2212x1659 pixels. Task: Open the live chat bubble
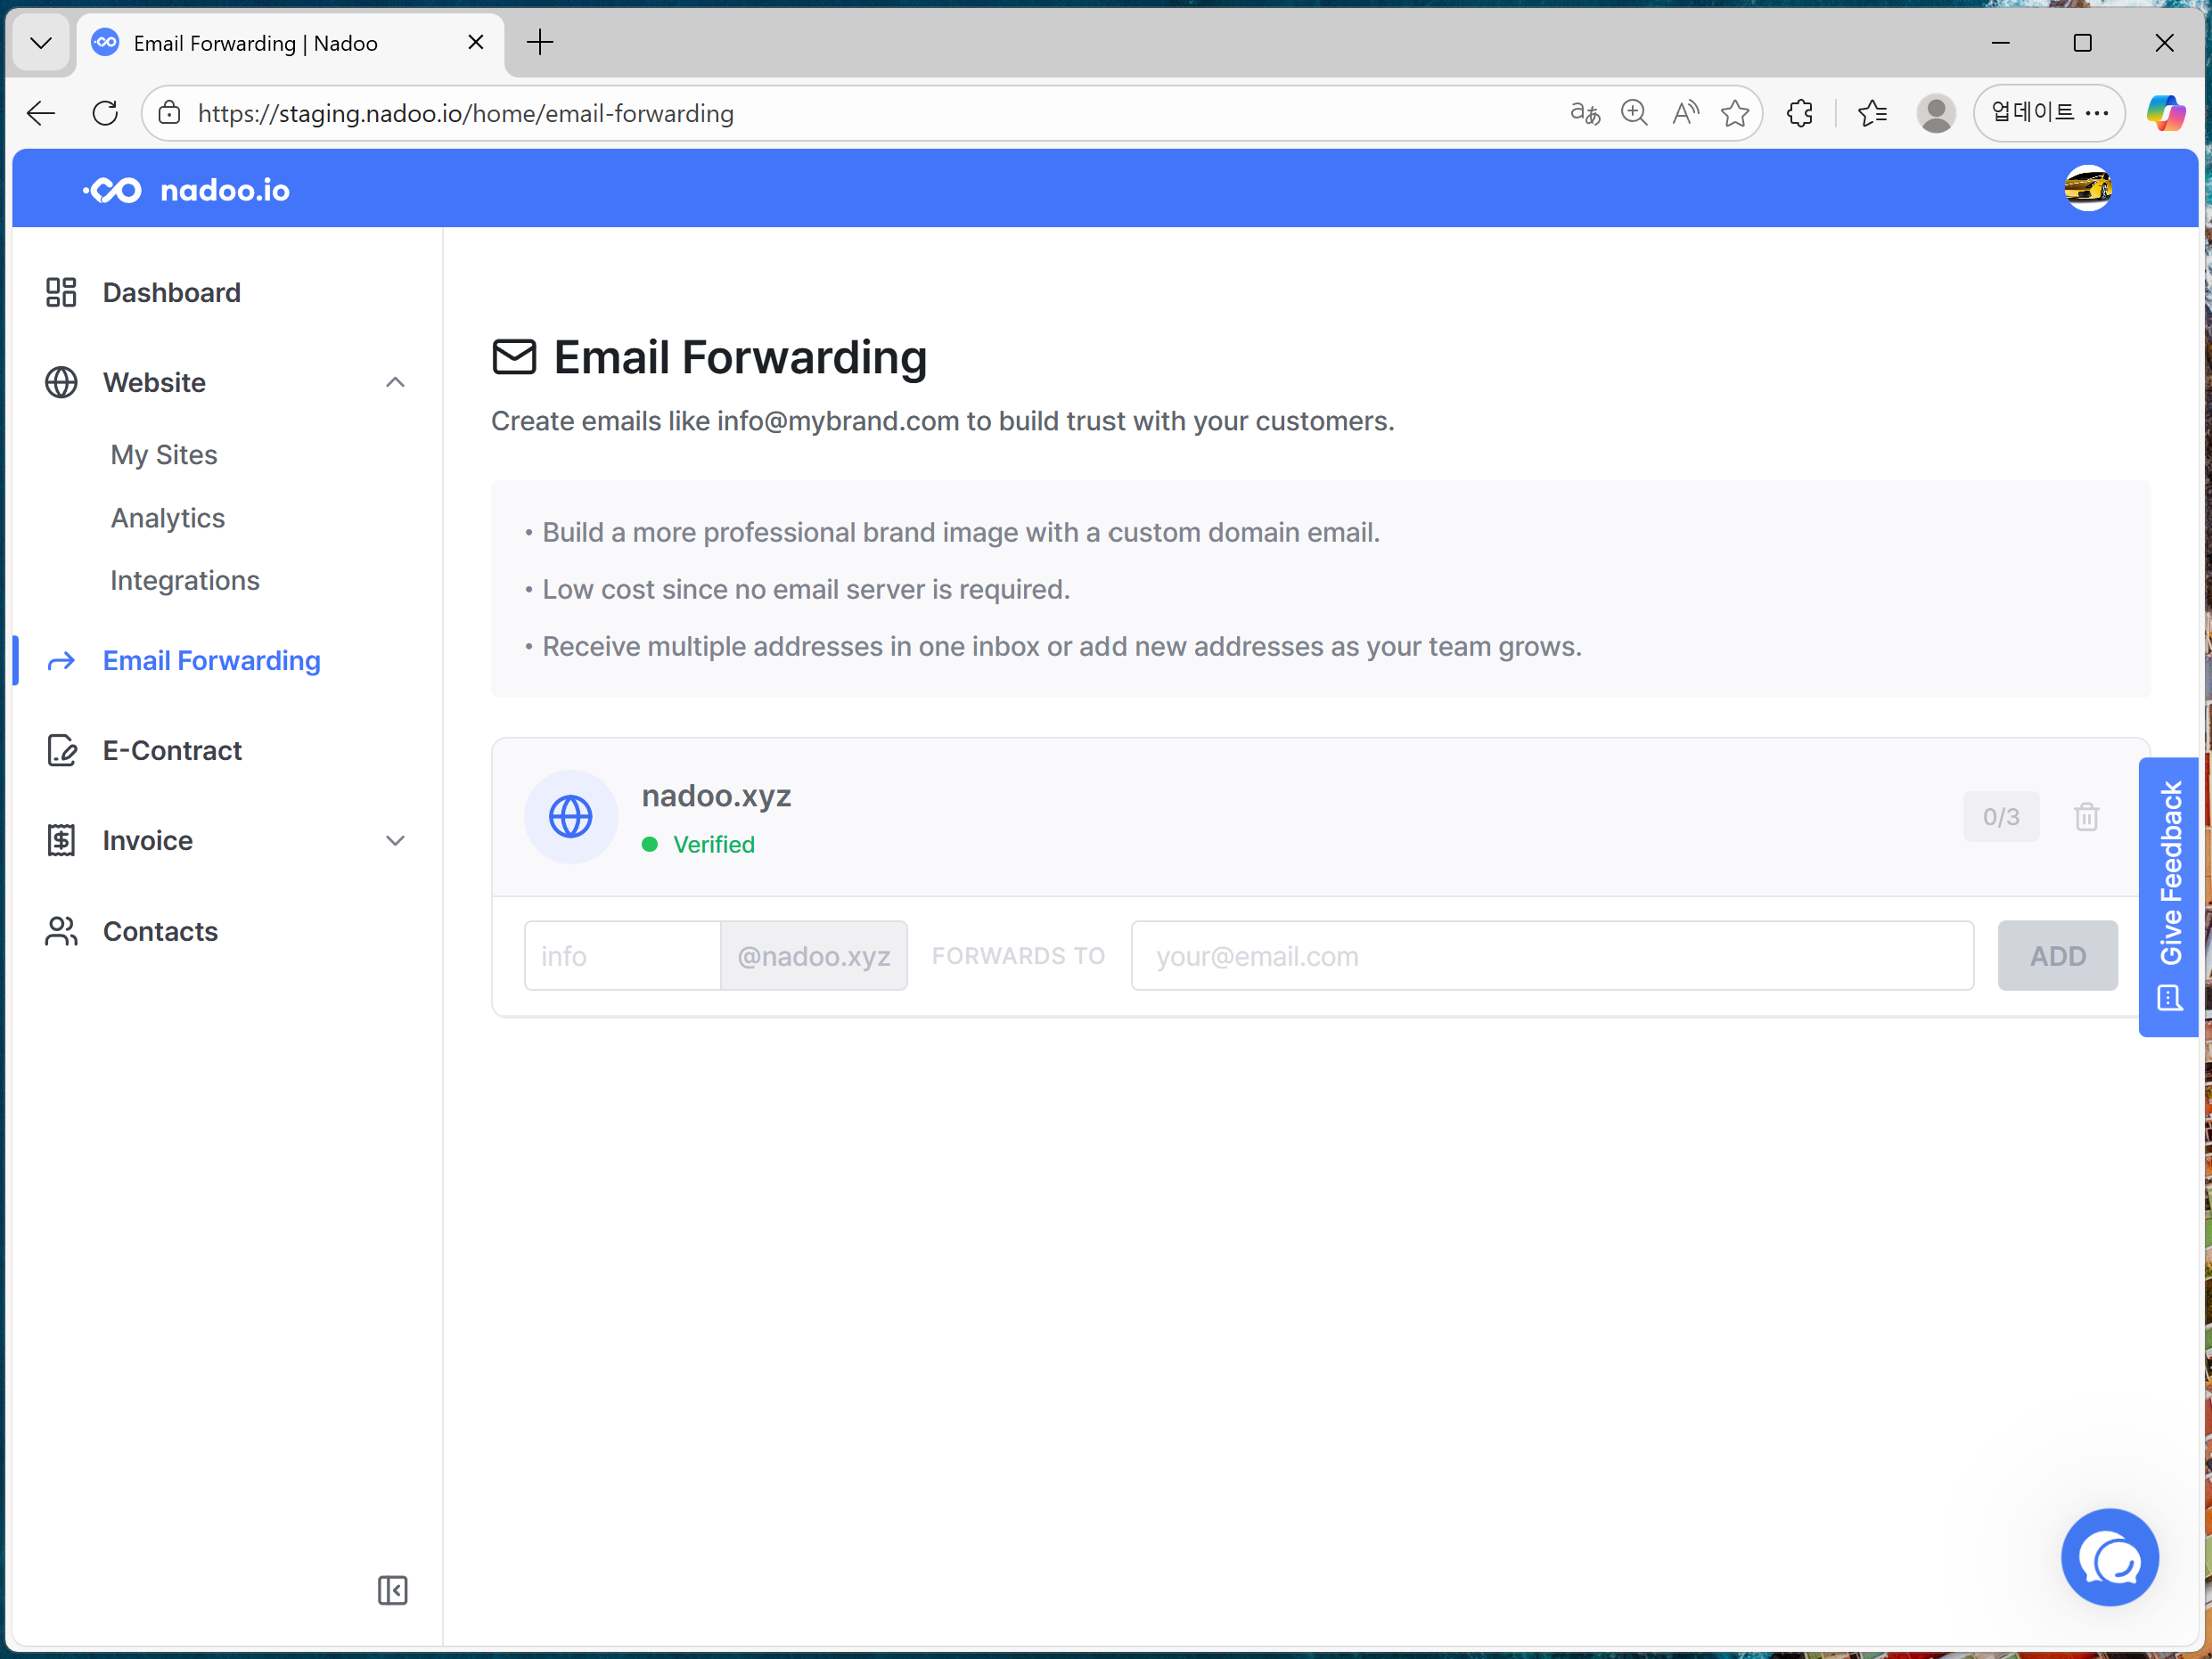[x=2109, y=1557]
